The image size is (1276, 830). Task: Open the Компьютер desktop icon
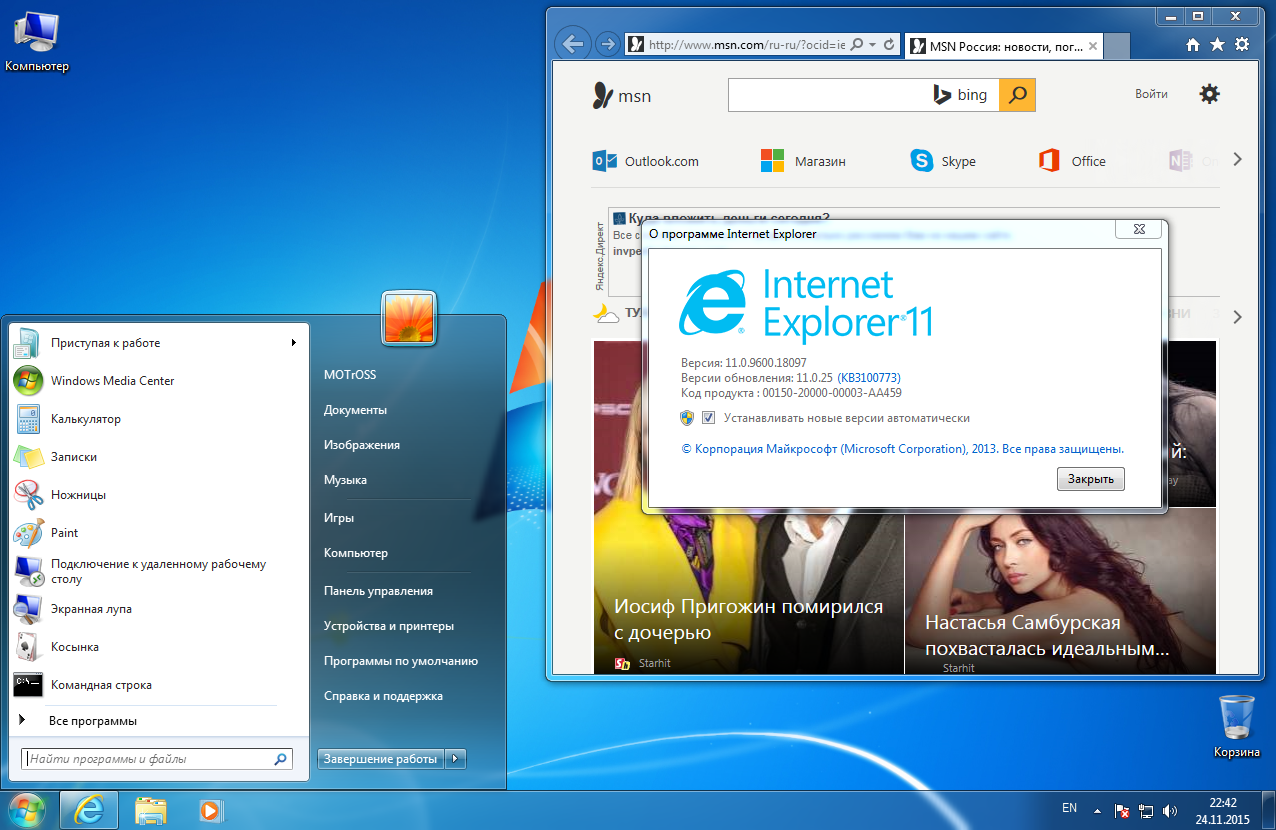[37, 41]
